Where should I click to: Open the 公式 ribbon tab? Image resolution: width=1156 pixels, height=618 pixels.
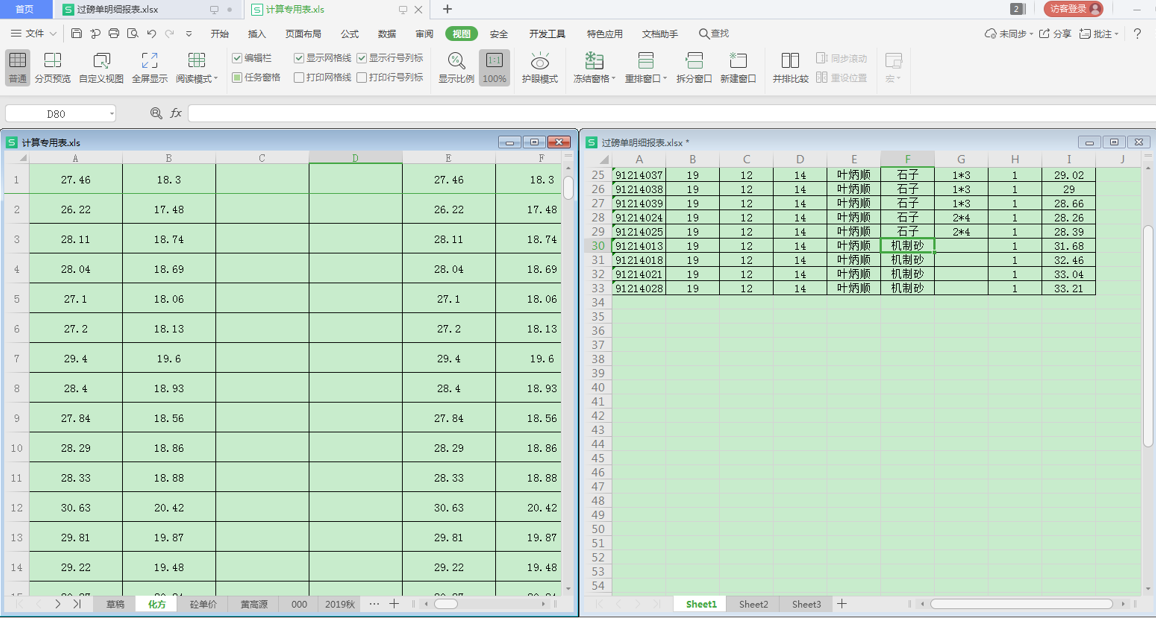coord(349,33)
